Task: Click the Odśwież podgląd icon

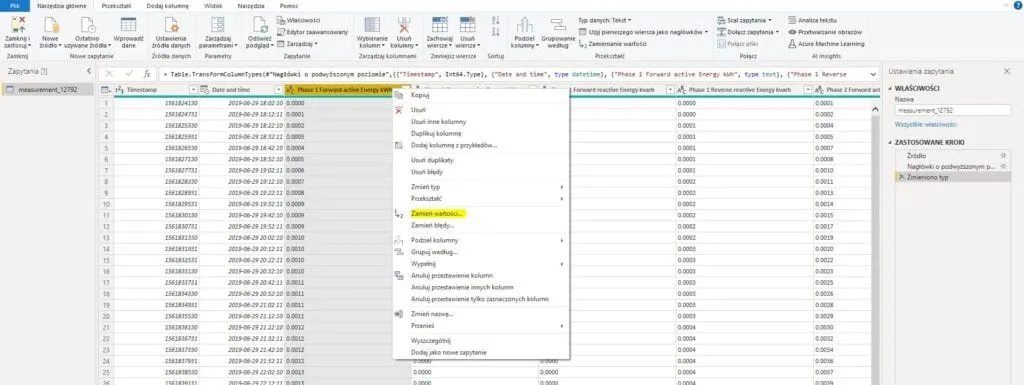Action: click(260, 25)
